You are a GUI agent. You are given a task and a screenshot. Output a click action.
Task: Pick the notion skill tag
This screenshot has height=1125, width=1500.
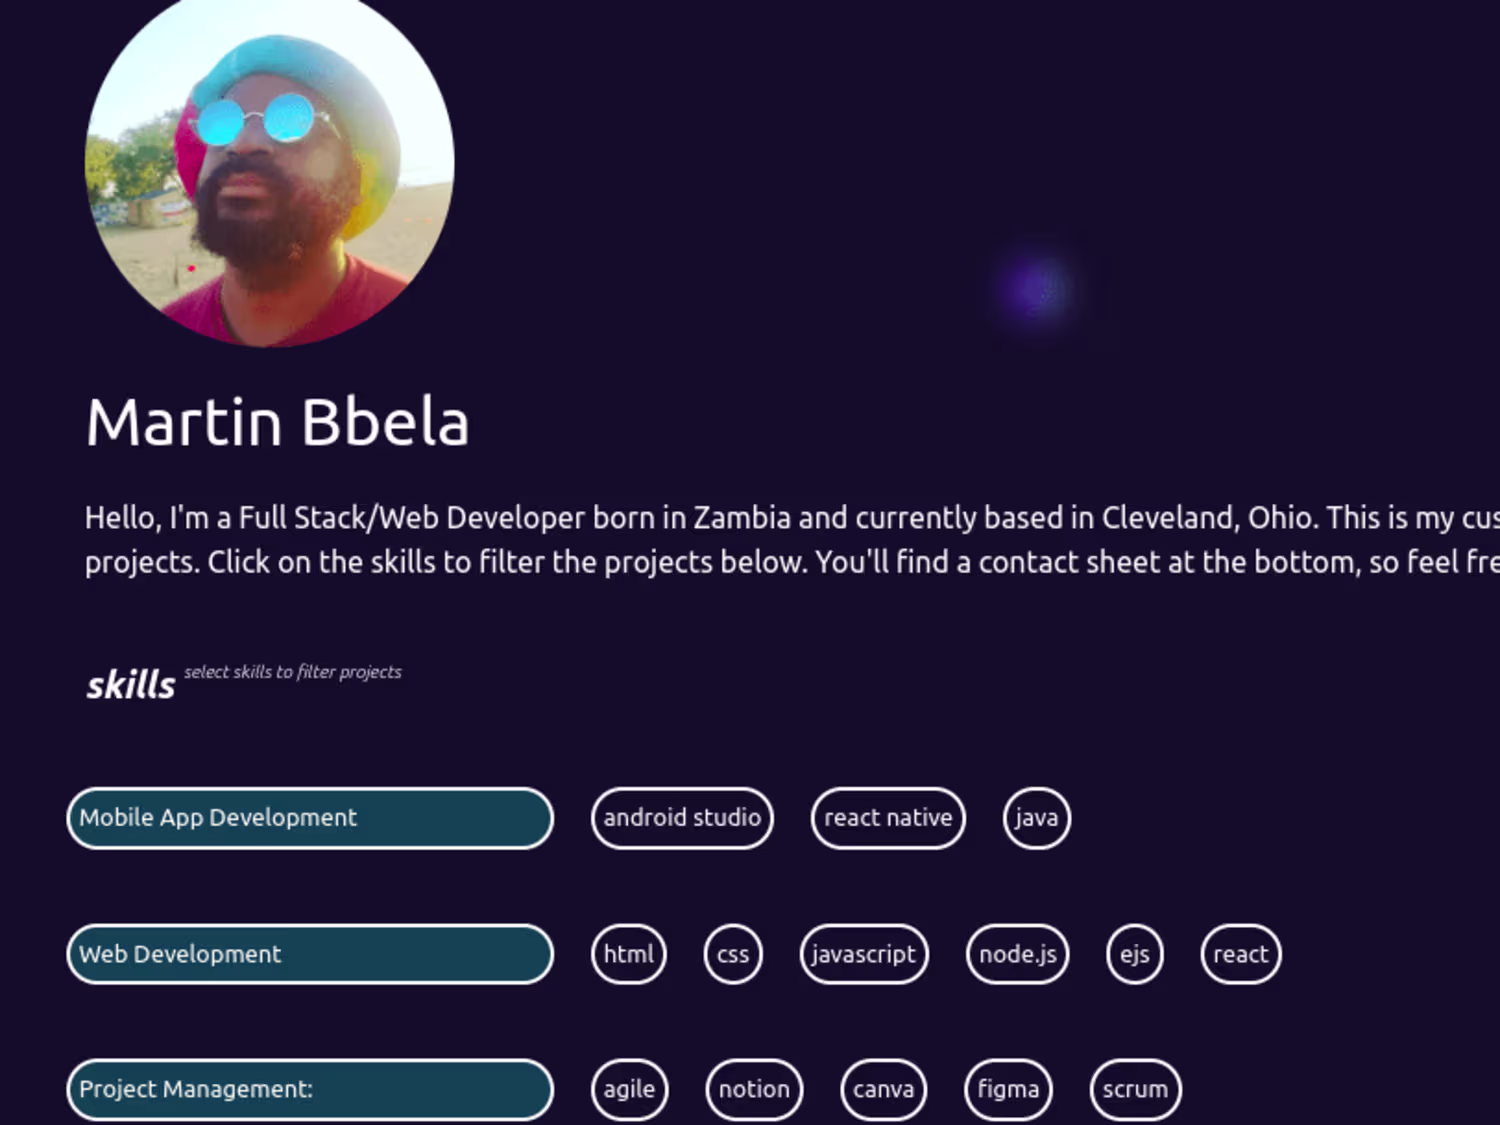tap(754, 1089)
